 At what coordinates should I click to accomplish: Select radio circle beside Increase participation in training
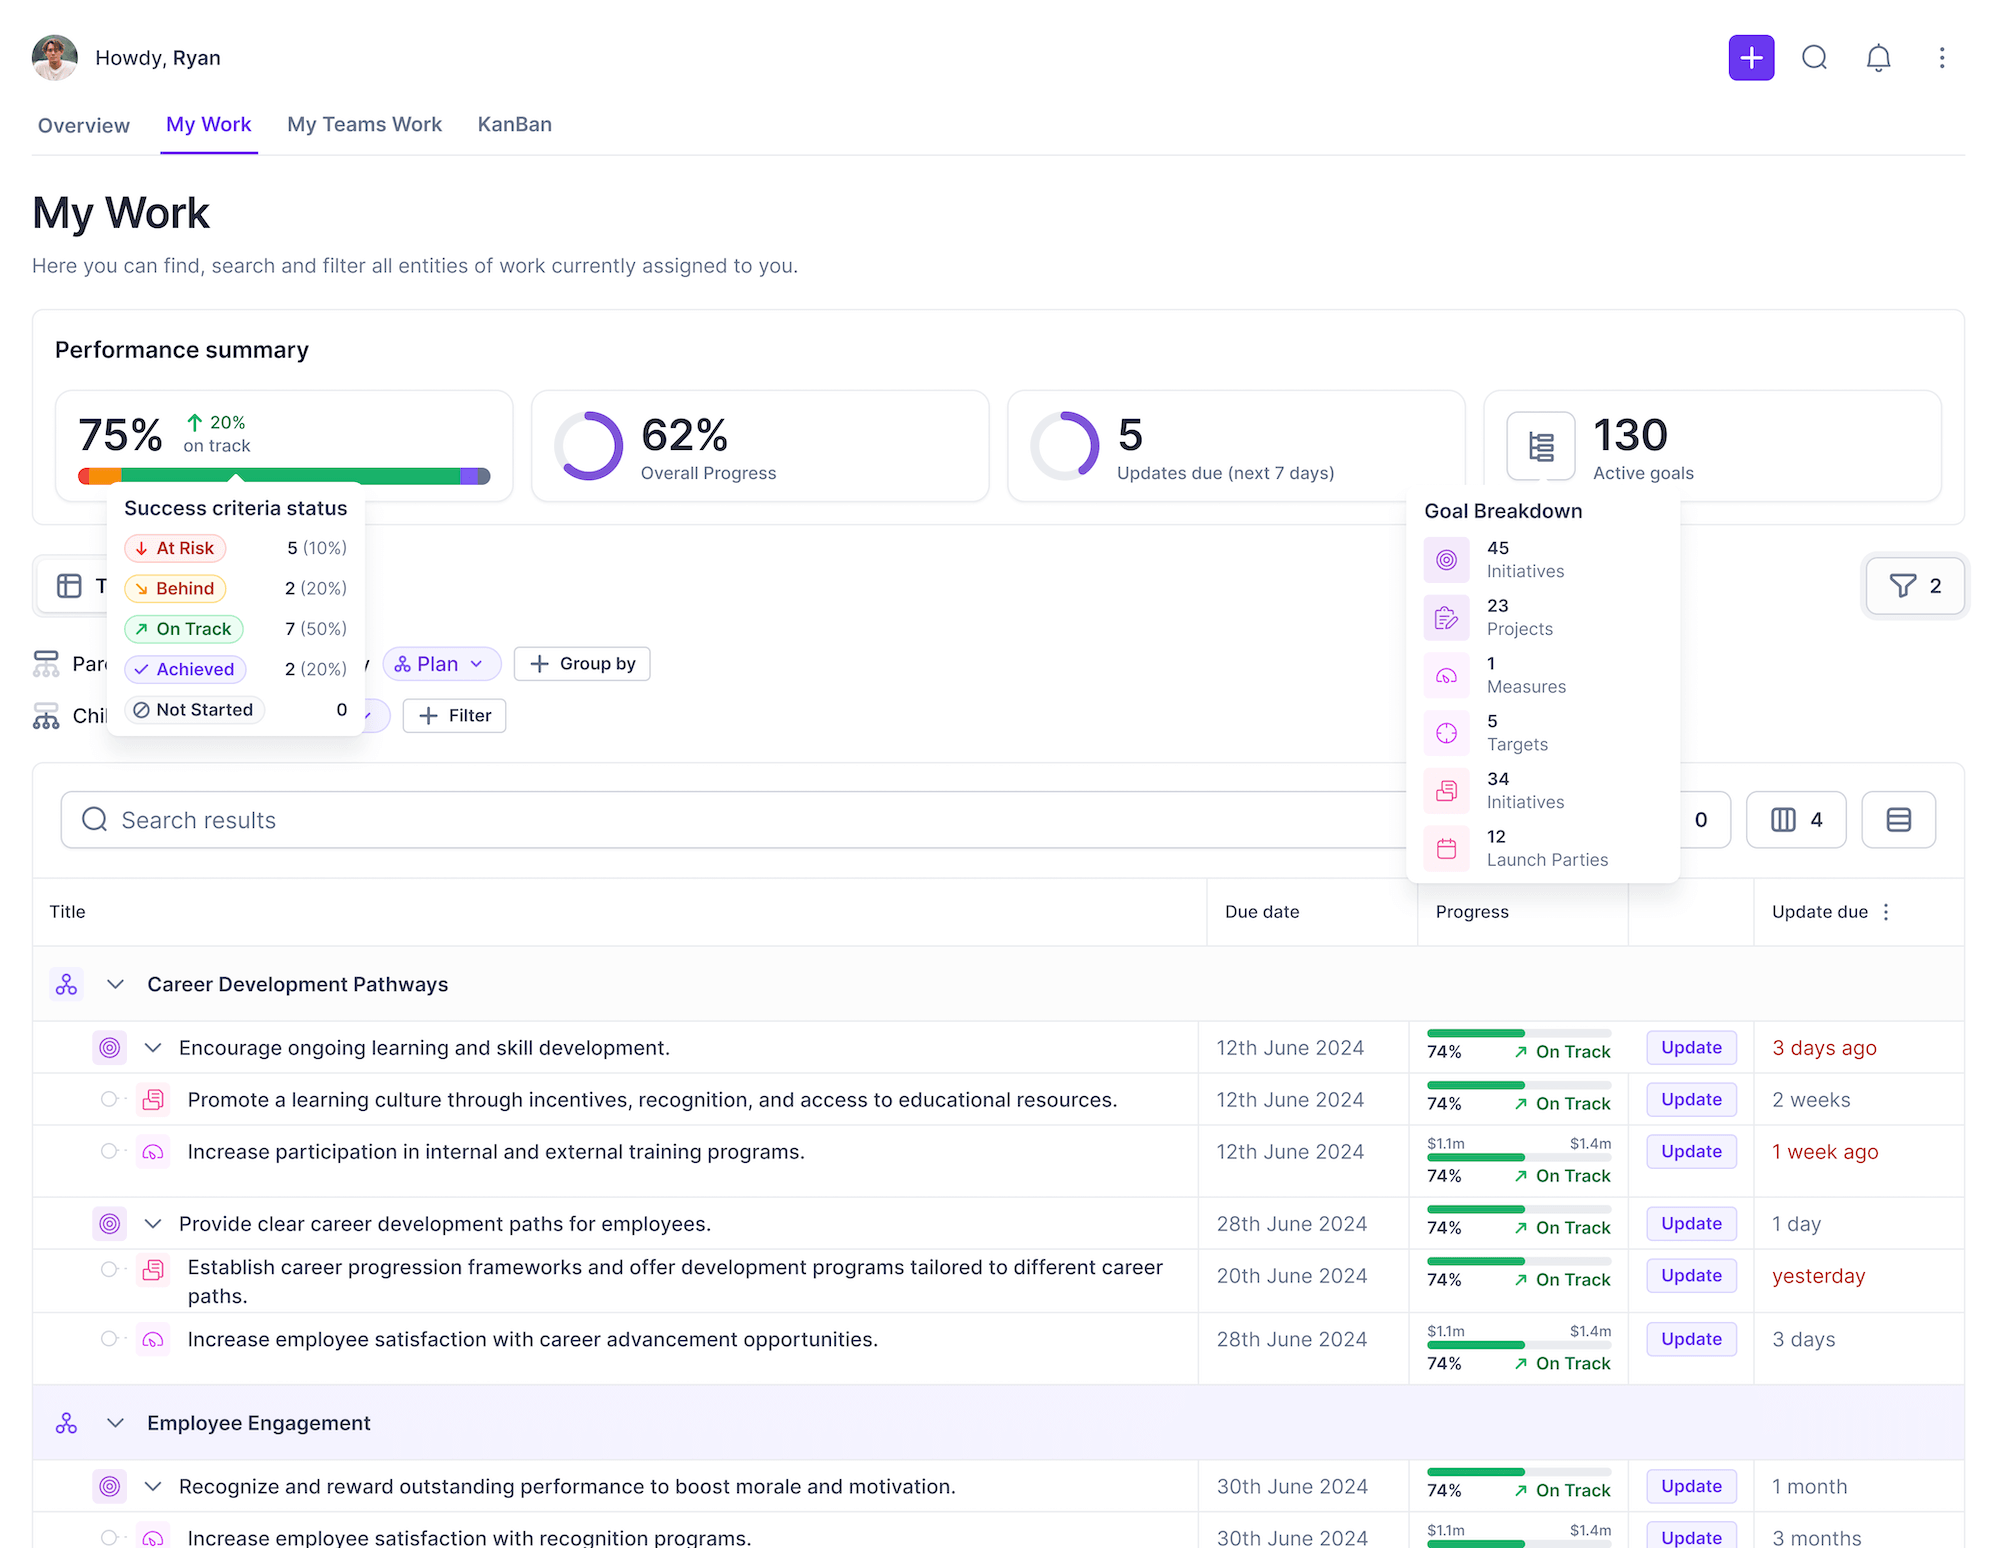pos(109,1151)
